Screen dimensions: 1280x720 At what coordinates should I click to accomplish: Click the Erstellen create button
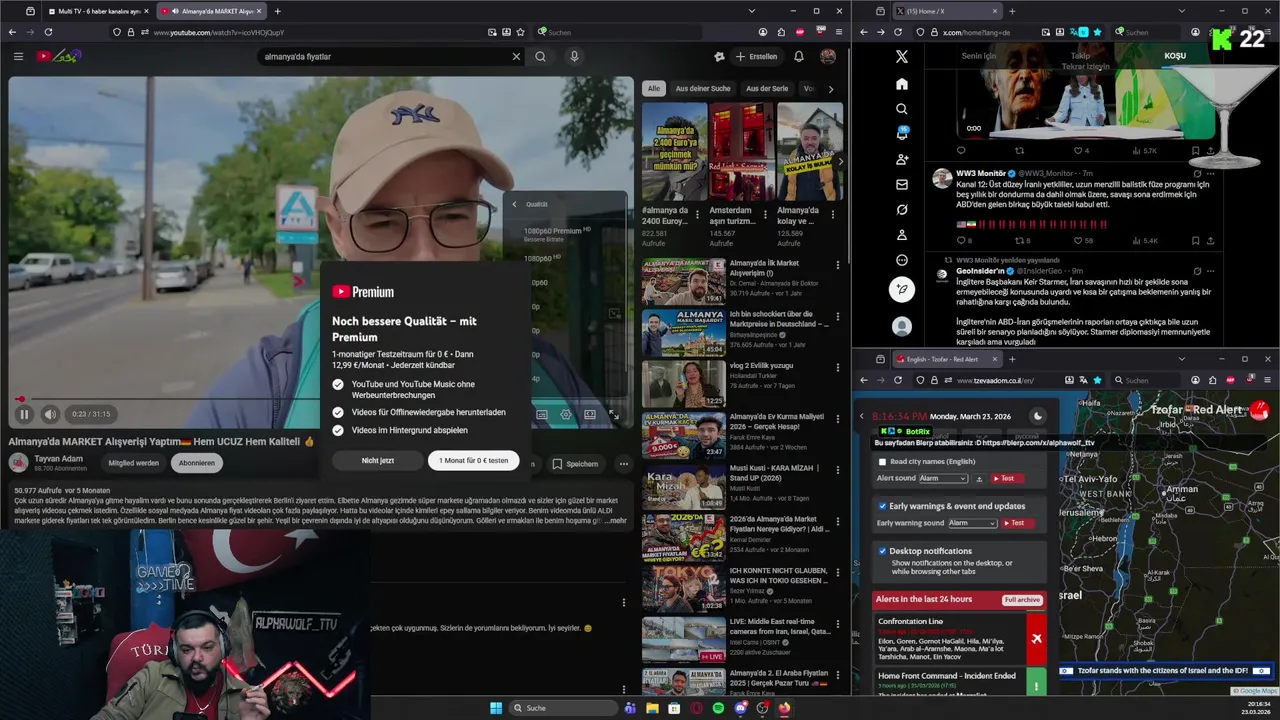(756, 56)
